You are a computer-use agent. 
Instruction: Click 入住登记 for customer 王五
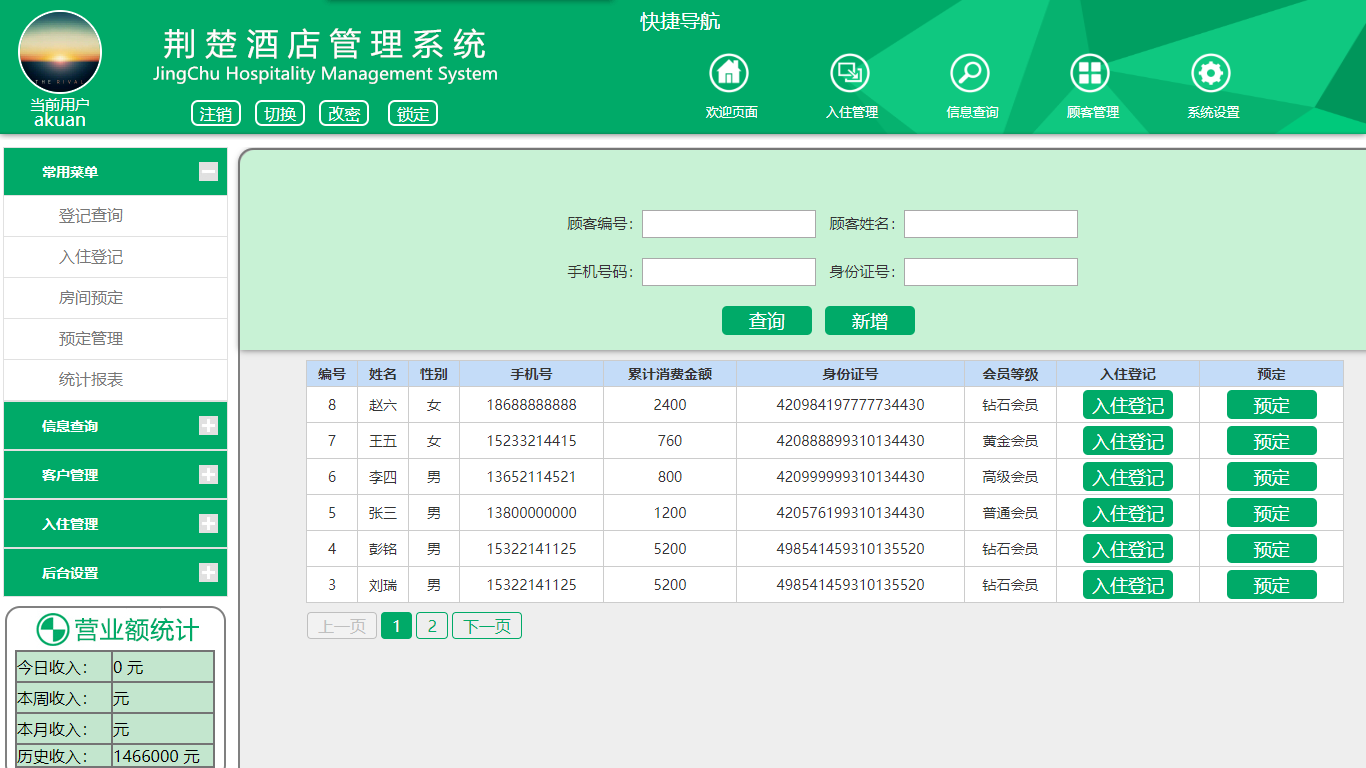pos(1128,441)
